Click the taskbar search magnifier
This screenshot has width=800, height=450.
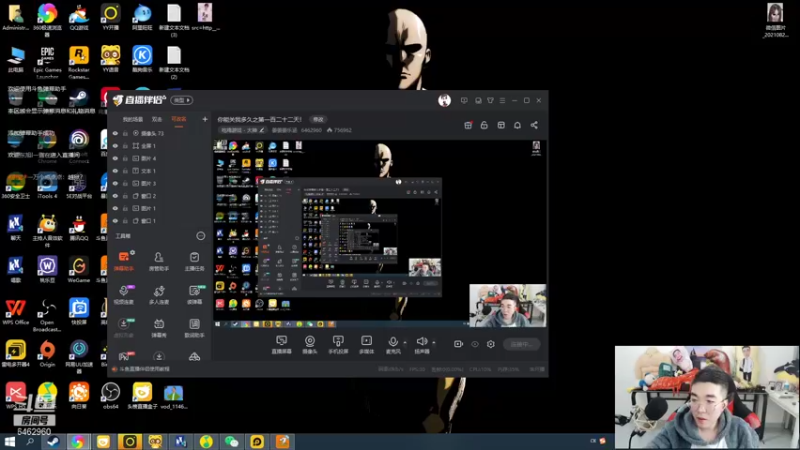(30, 441)
